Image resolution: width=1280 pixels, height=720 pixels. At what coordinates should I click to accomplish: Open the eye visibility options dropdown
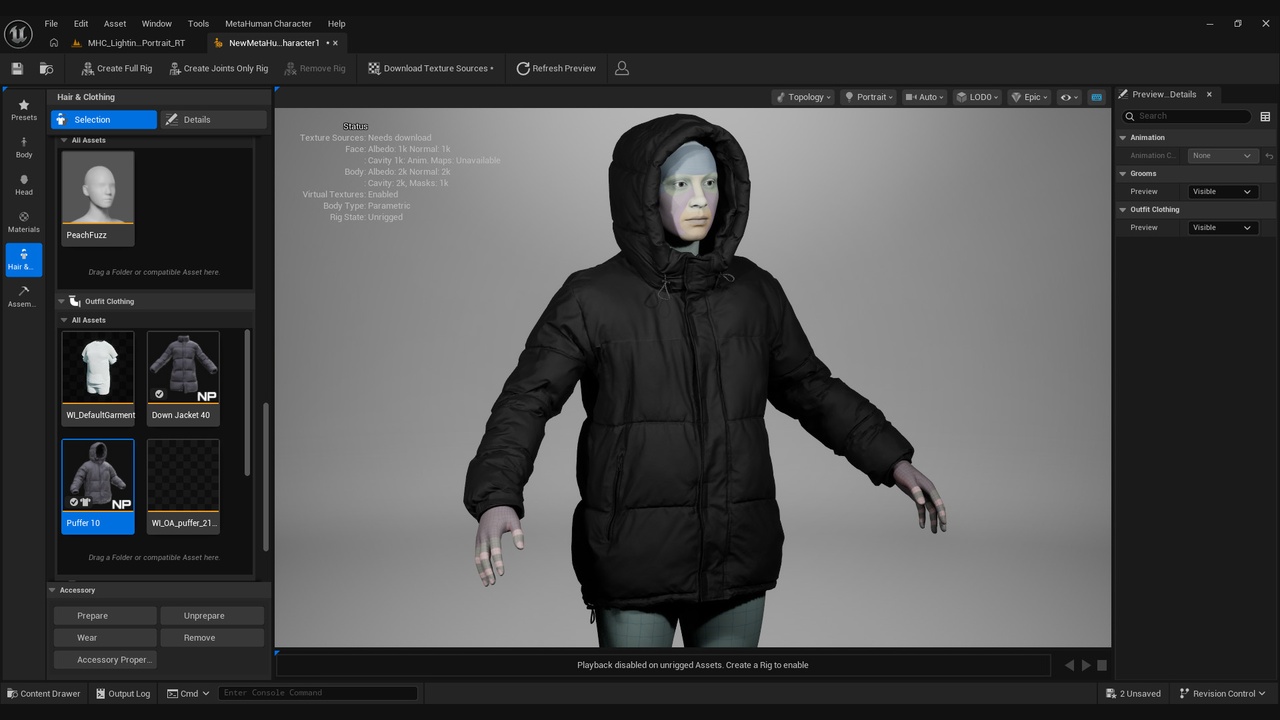coord(1069,97)
